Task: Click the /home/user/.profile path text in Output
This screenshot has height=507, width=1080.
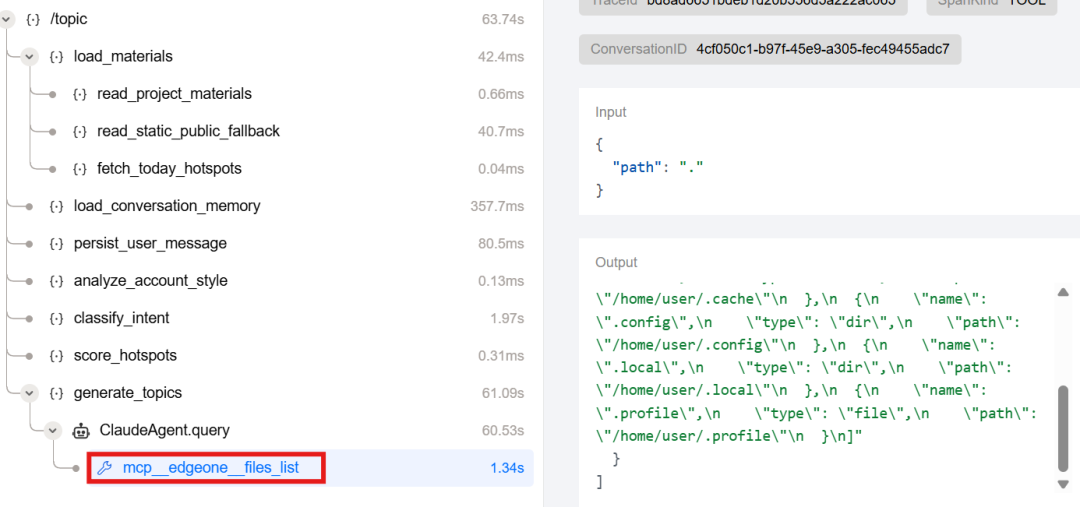Action: tap(689, 435)
